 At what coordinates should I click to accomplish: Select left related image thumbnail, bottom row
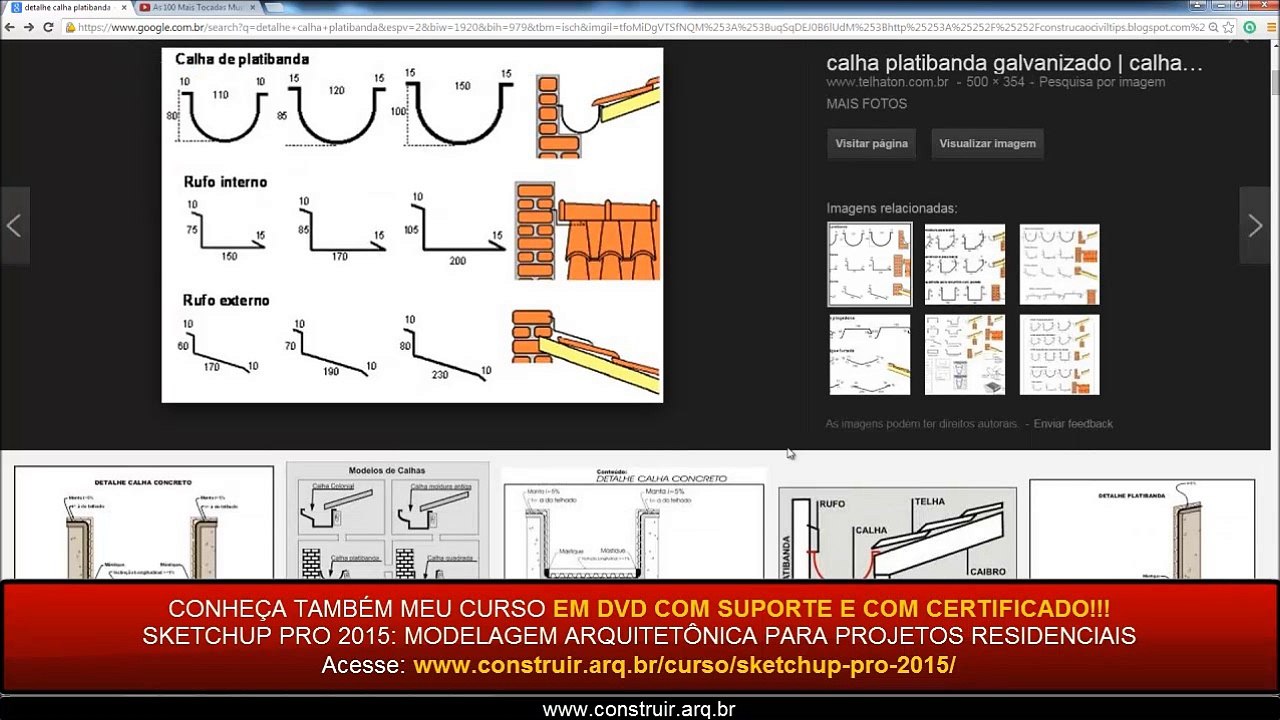point(870,355)
